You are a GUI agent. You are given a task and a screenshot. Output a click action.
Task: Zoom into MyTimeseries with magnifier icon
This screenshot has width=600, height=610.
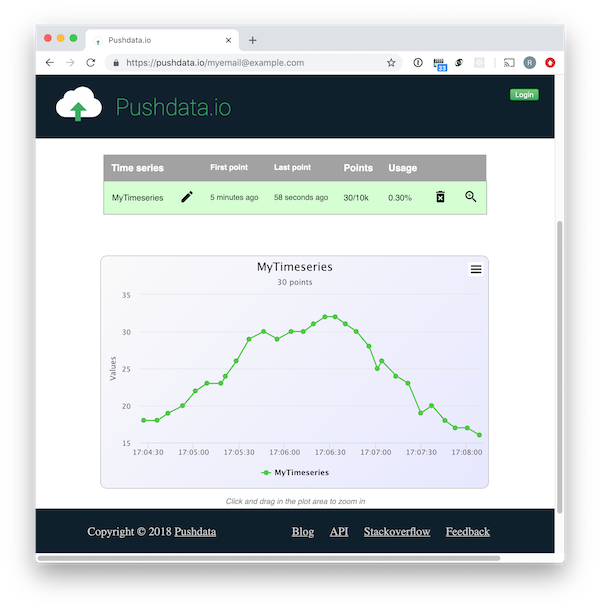pos(470,196)
